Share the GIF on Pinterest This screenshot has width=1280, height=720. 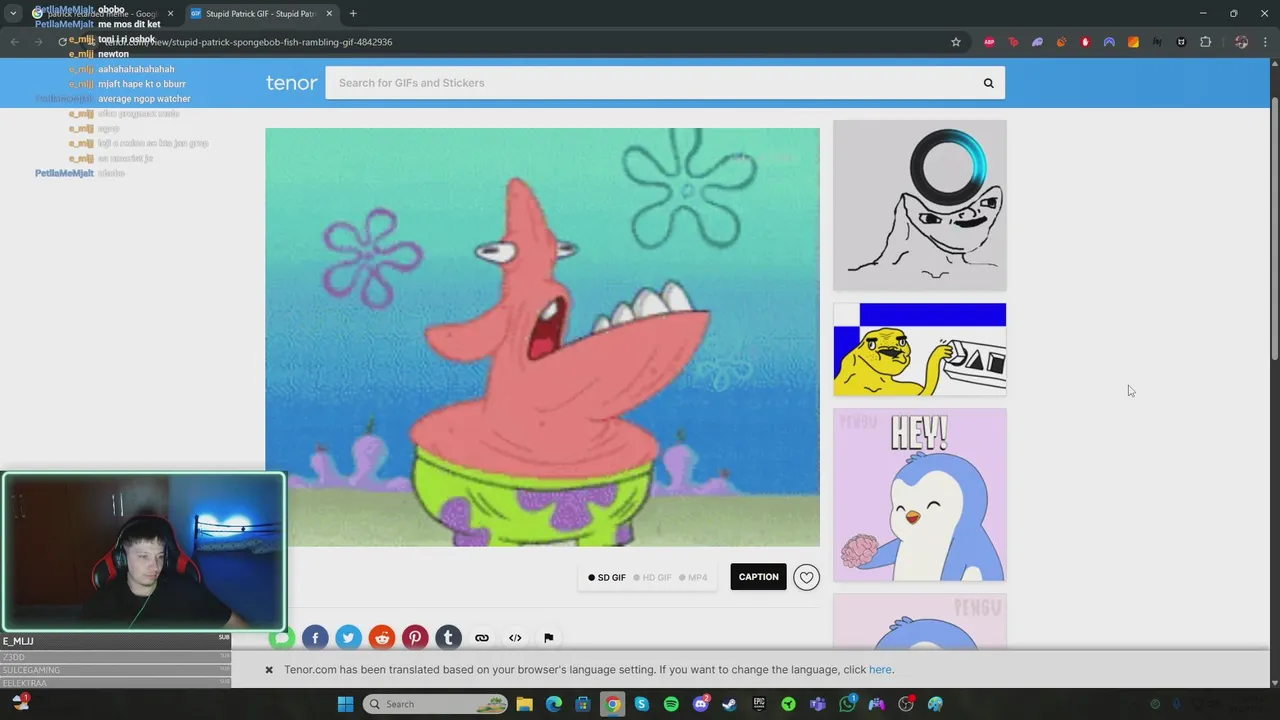pyautogui.click(x=415, y=638)
